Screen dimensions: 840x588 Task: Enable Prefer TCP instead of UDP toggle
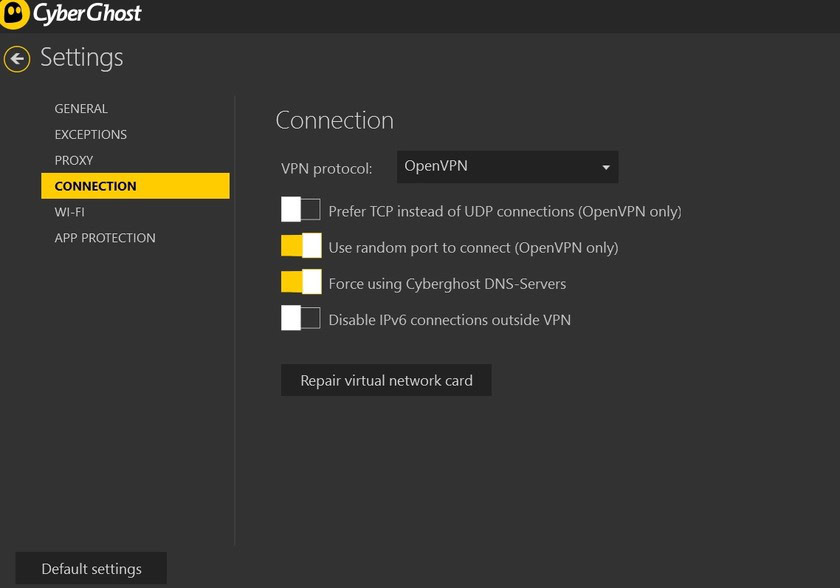pyautogui.click(x=300, y=210)
